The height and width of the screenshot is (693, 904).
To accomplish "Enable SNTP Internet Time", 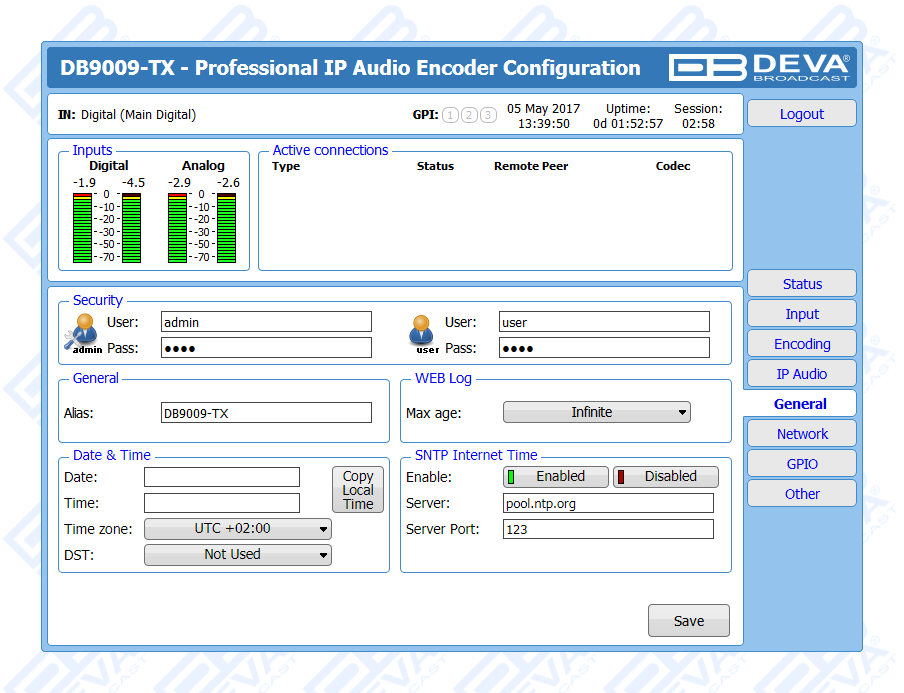I will (x=557, y=477).
